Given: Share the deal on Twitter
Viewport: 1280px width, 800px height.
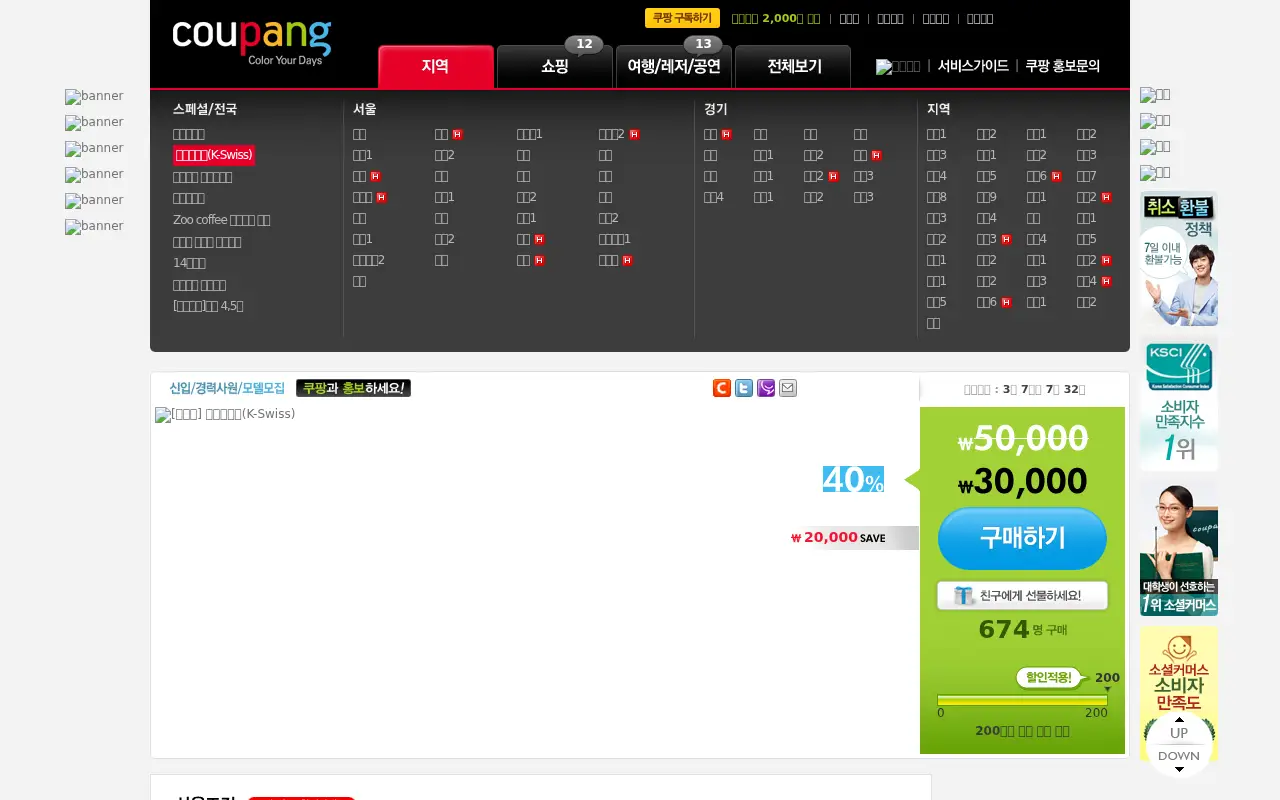Looking at the screenshot, I should tap(744, 388).
